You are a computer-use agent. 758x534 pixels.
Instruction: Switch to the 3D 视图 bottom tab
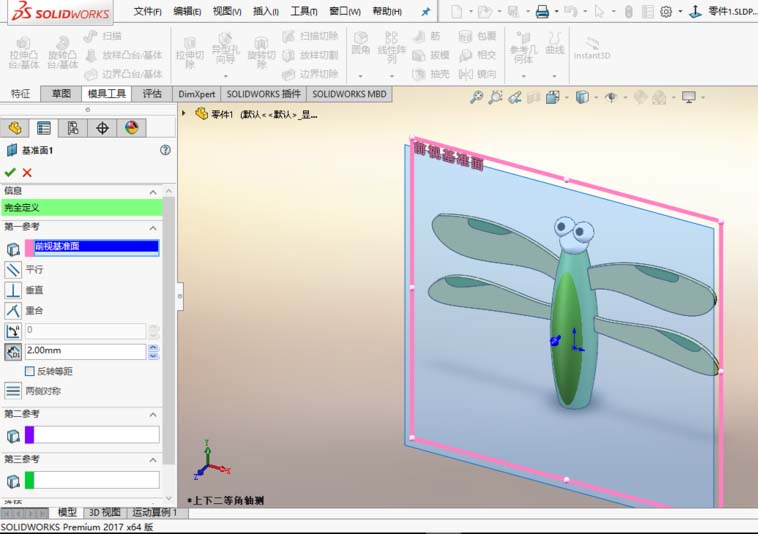[x=104, y=512]
